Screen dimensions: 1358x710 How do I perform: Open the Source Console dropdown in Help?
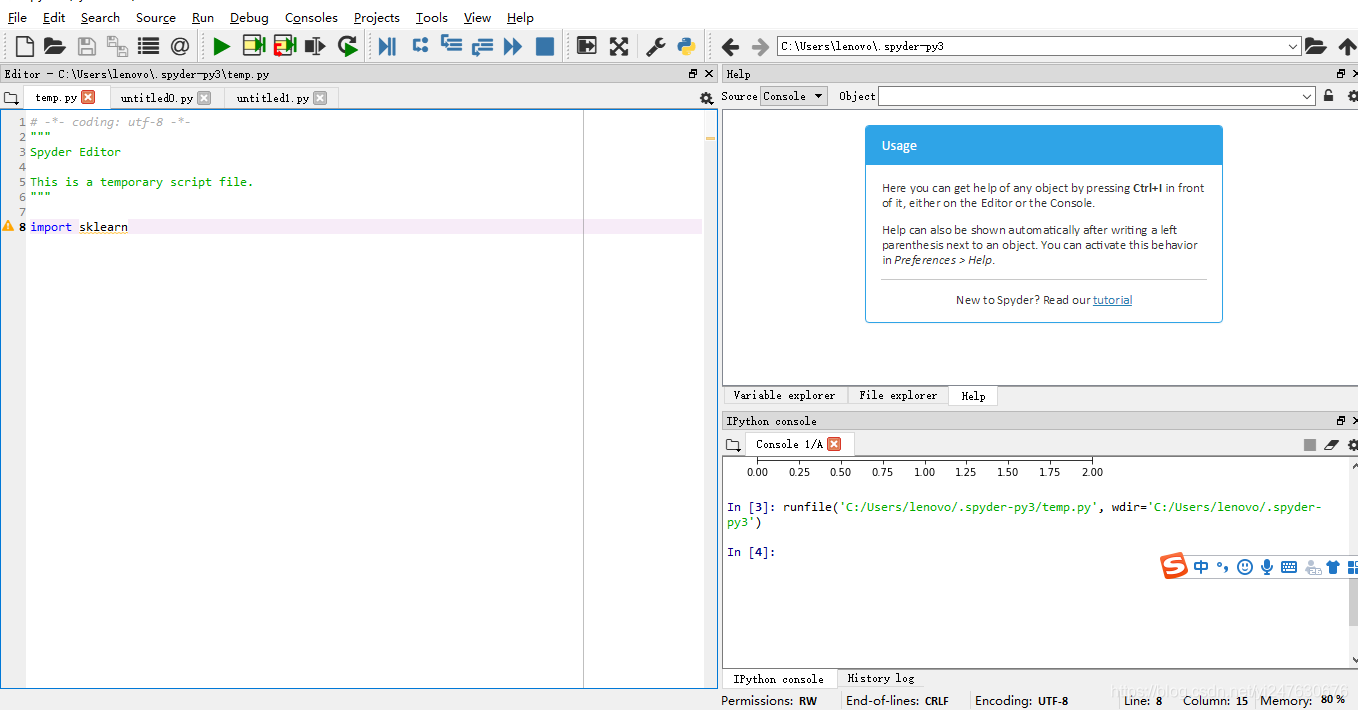click(x=794, y=96)
